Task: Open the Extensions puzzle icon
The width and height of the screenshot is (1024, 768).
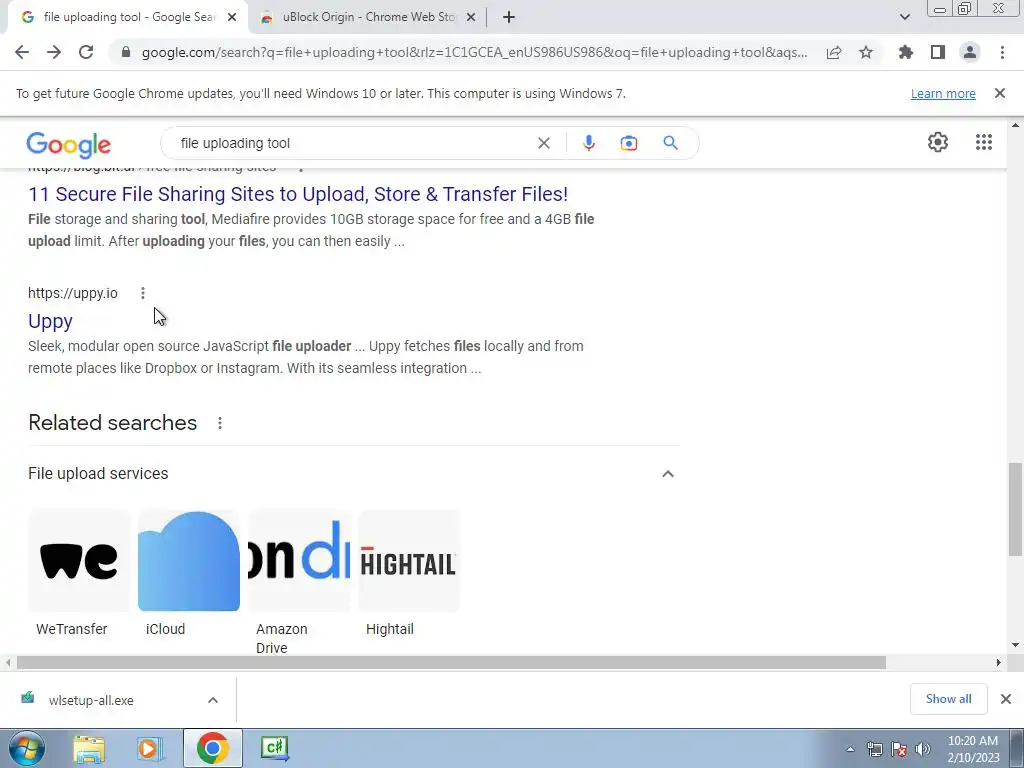Action: click(x=905, y=52)
